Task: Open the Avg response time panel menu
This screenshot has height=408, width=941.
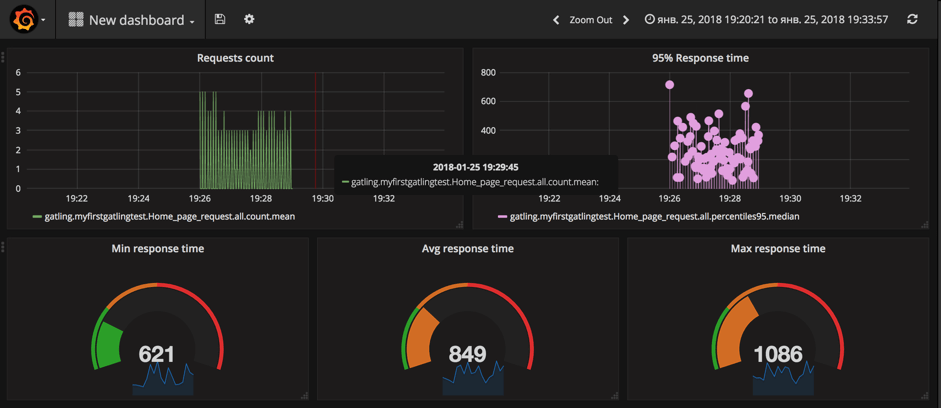Action: [x=467, y=248]
